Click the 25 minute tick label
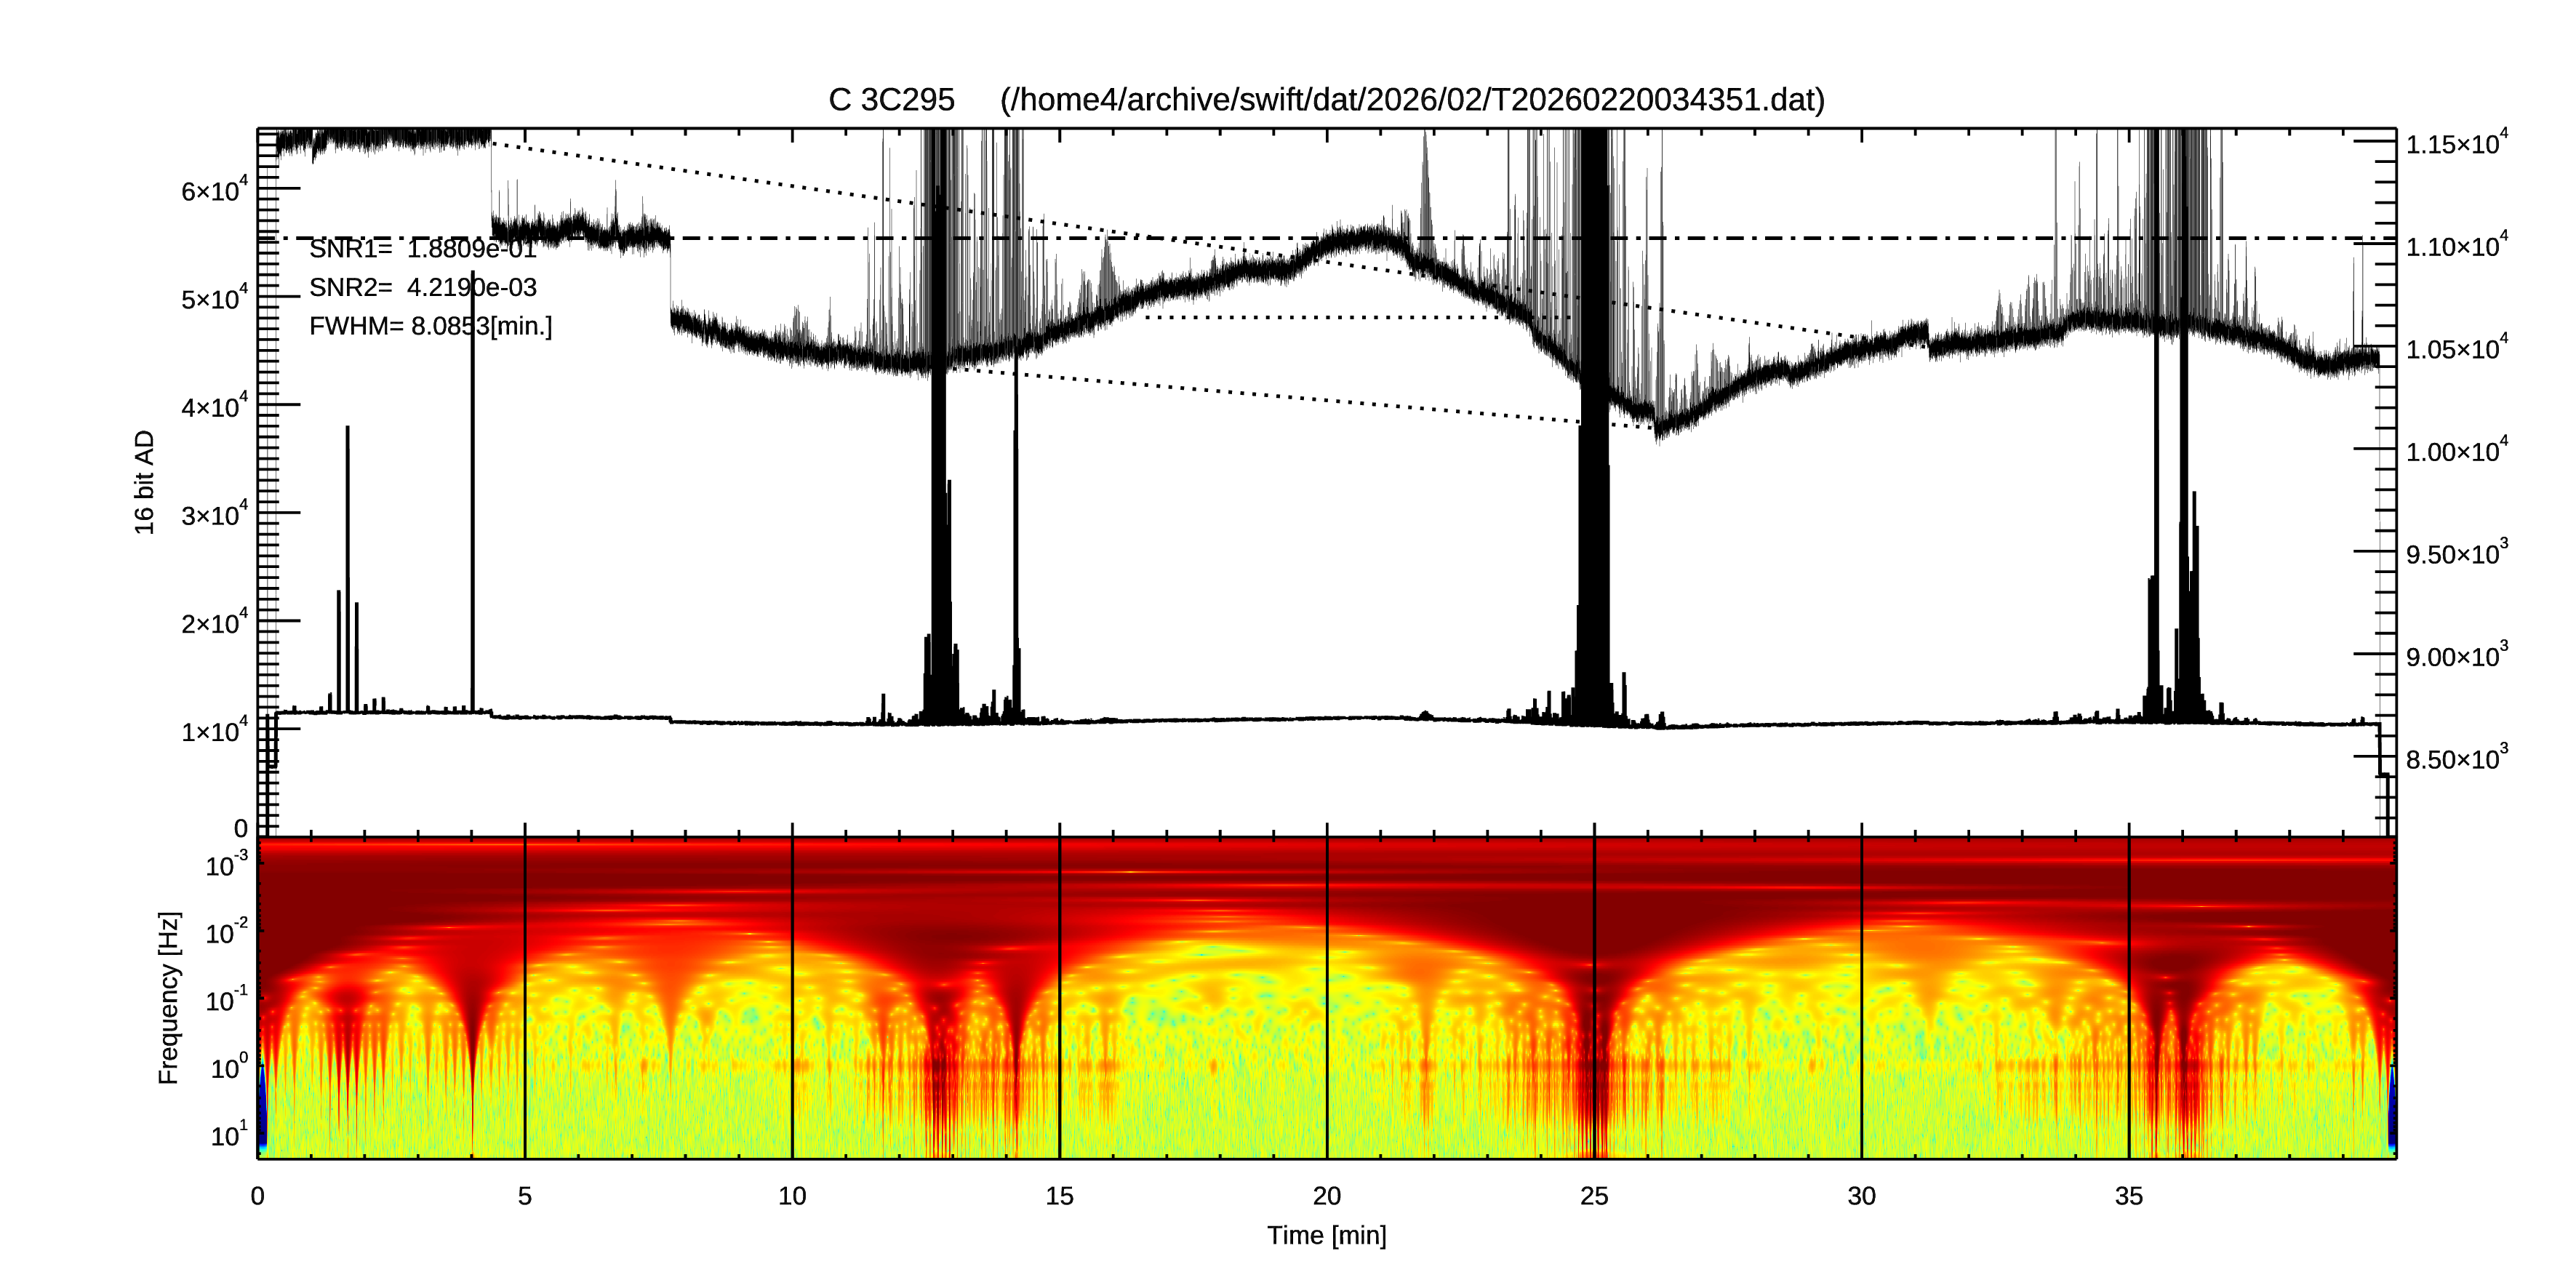 (1593, 1196)
